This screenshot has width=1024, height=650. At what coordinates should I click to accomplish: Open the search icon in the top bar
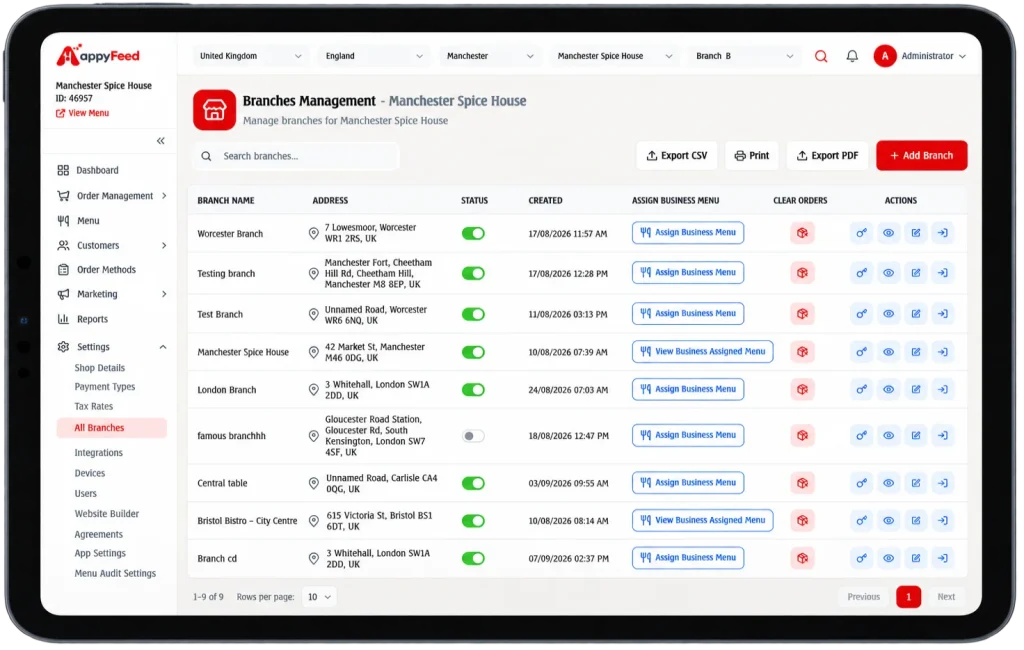[821, 56]
